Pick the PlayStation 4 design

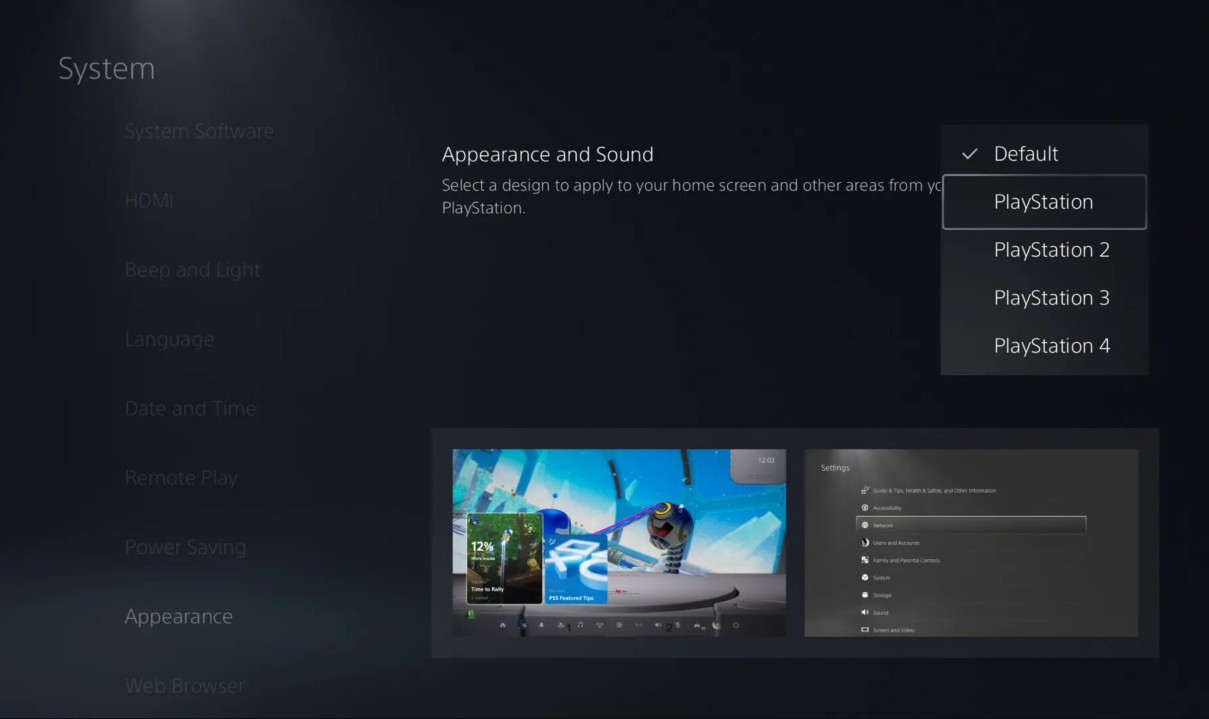pyautogui.click(x=1044, y=346)
